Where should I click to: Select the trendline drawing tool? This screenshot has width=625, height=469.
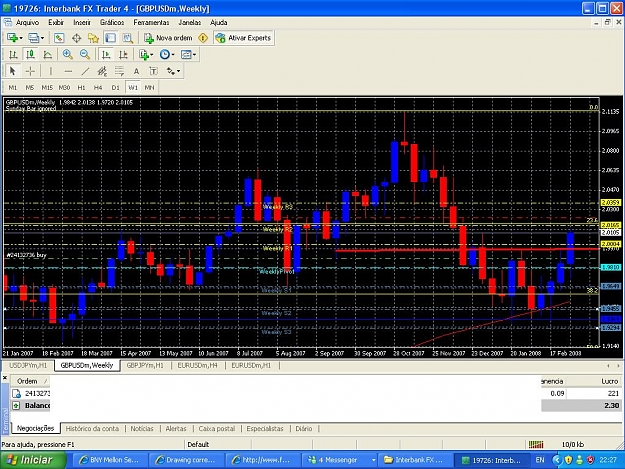[85, 71]
